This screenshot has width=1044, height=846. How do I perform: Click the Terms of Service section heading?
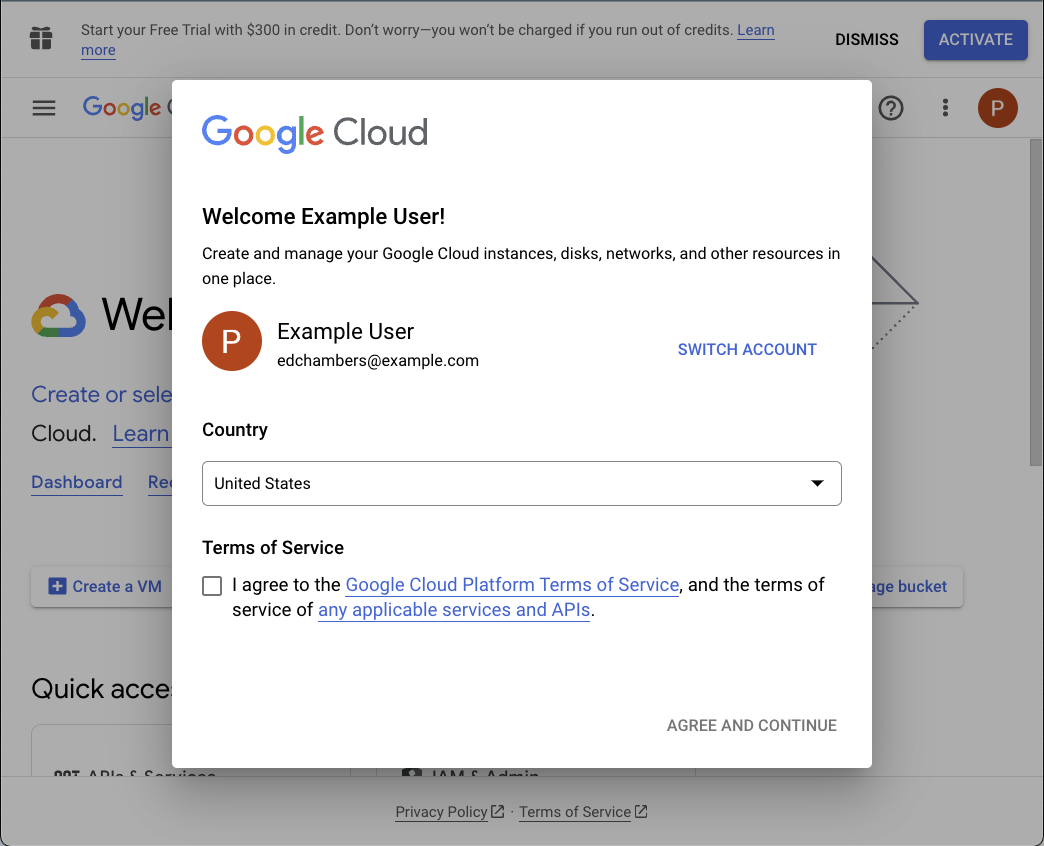pyautogui.click(x=273, y=548)
